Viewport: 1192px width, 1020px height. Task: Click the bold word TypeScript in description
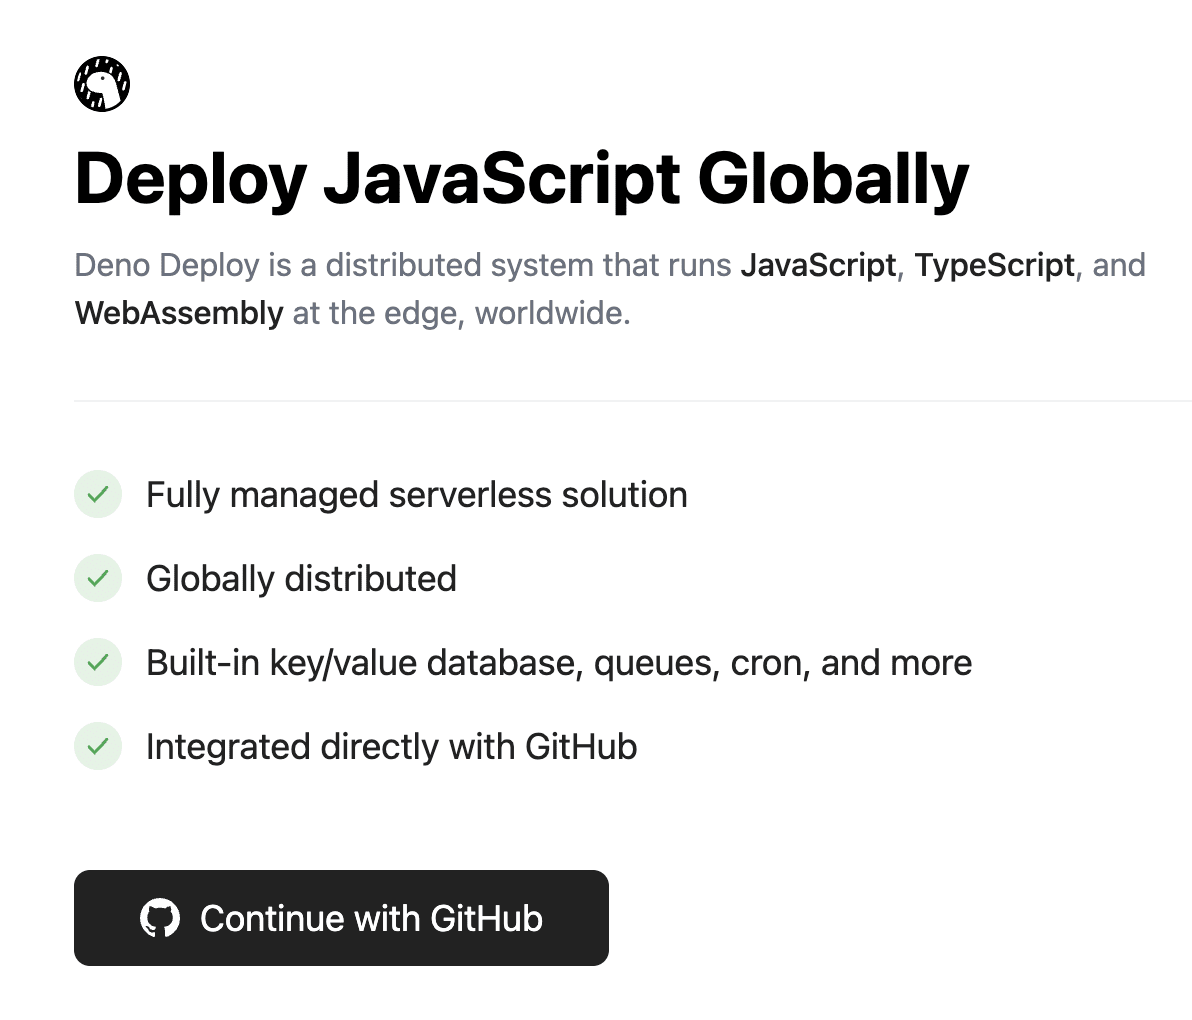tap(994, 266)
